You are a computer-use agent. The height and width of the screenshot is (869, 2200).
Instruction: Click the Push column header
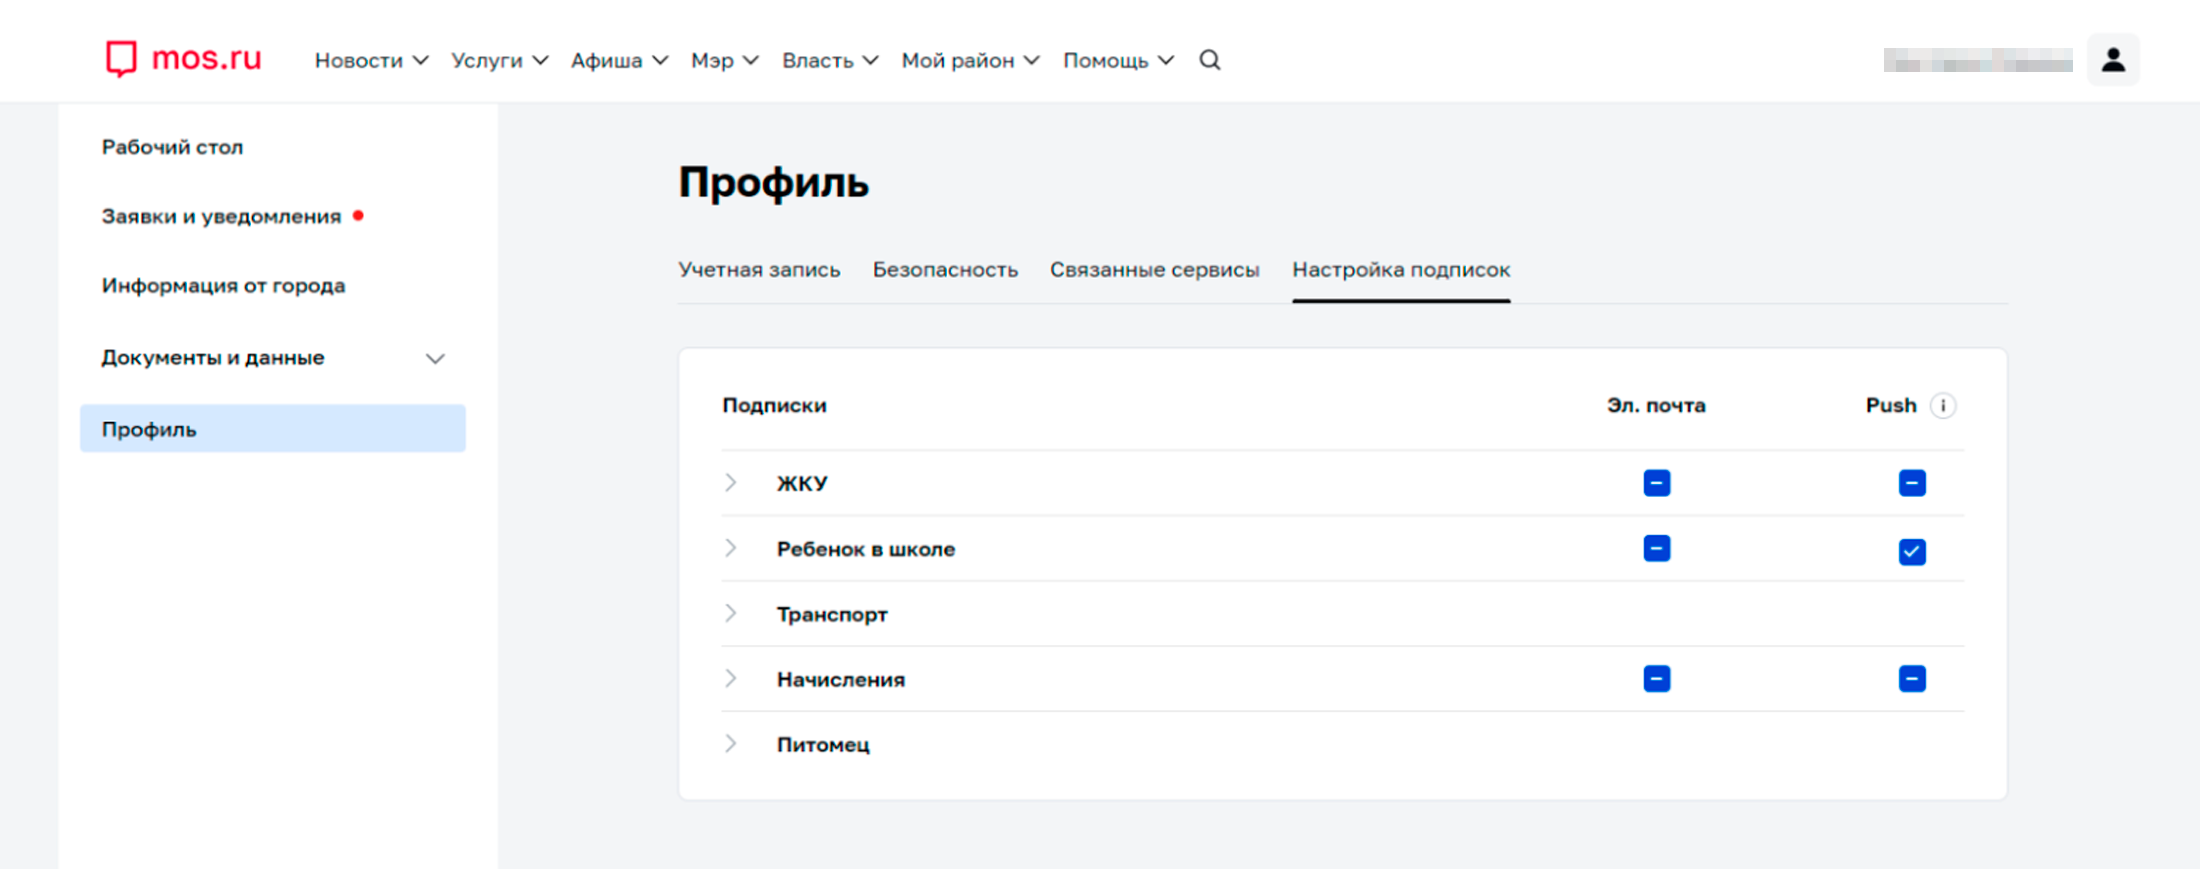[1891, 405]
